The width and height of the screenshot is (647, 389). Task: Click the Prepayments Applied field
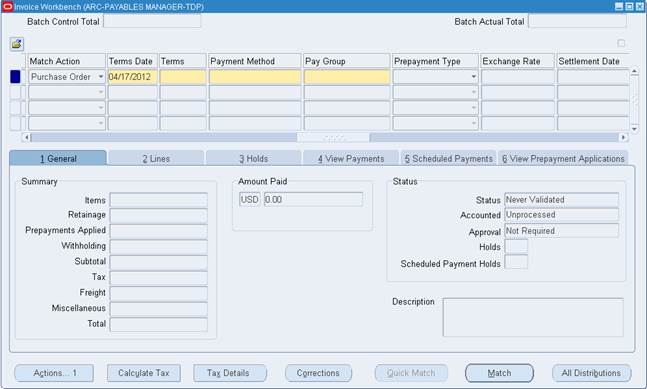pyautogui.click(x=158, y=231)
